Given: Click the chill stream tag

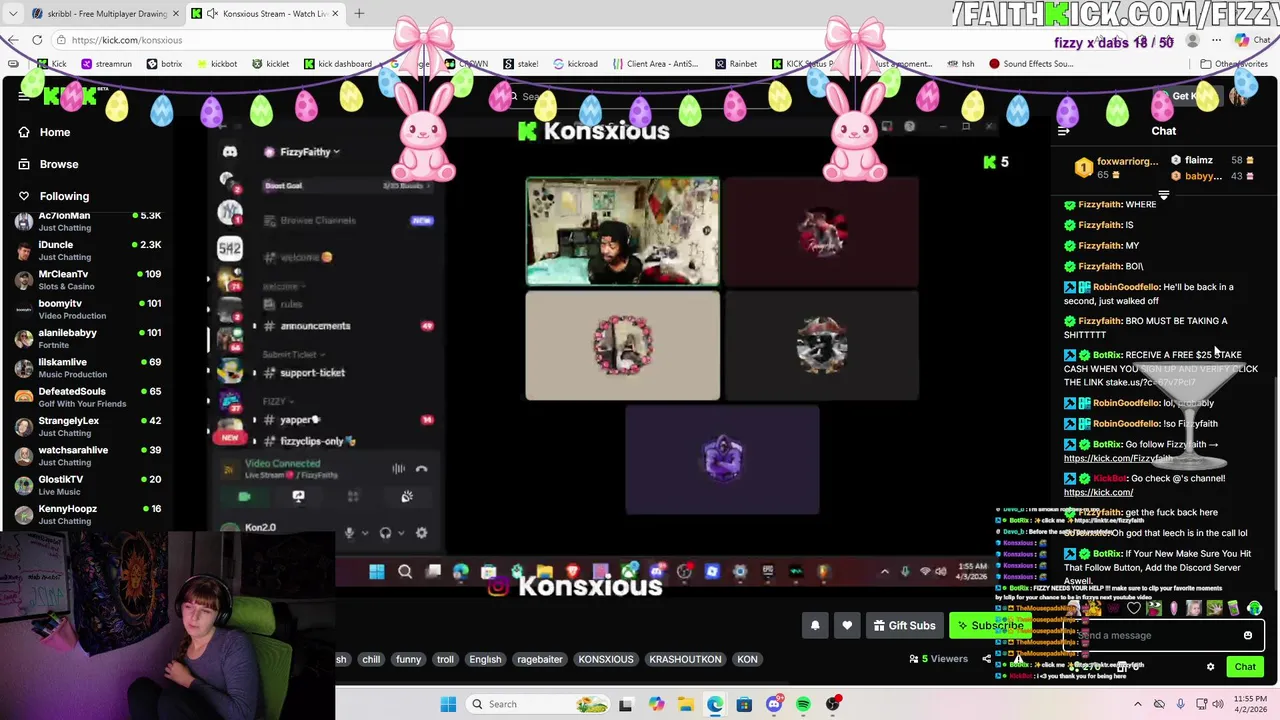Looking at the screenshot, I should pyautogui.click(x=371, y=659).
